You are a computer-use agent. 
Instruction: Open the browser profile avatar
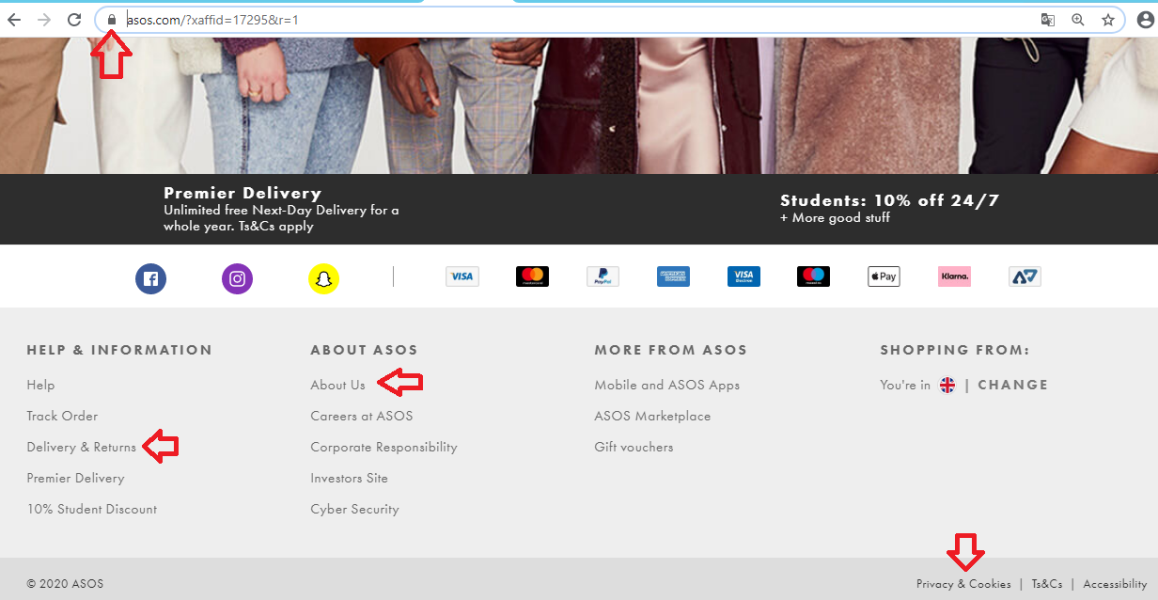(1145, 20)
